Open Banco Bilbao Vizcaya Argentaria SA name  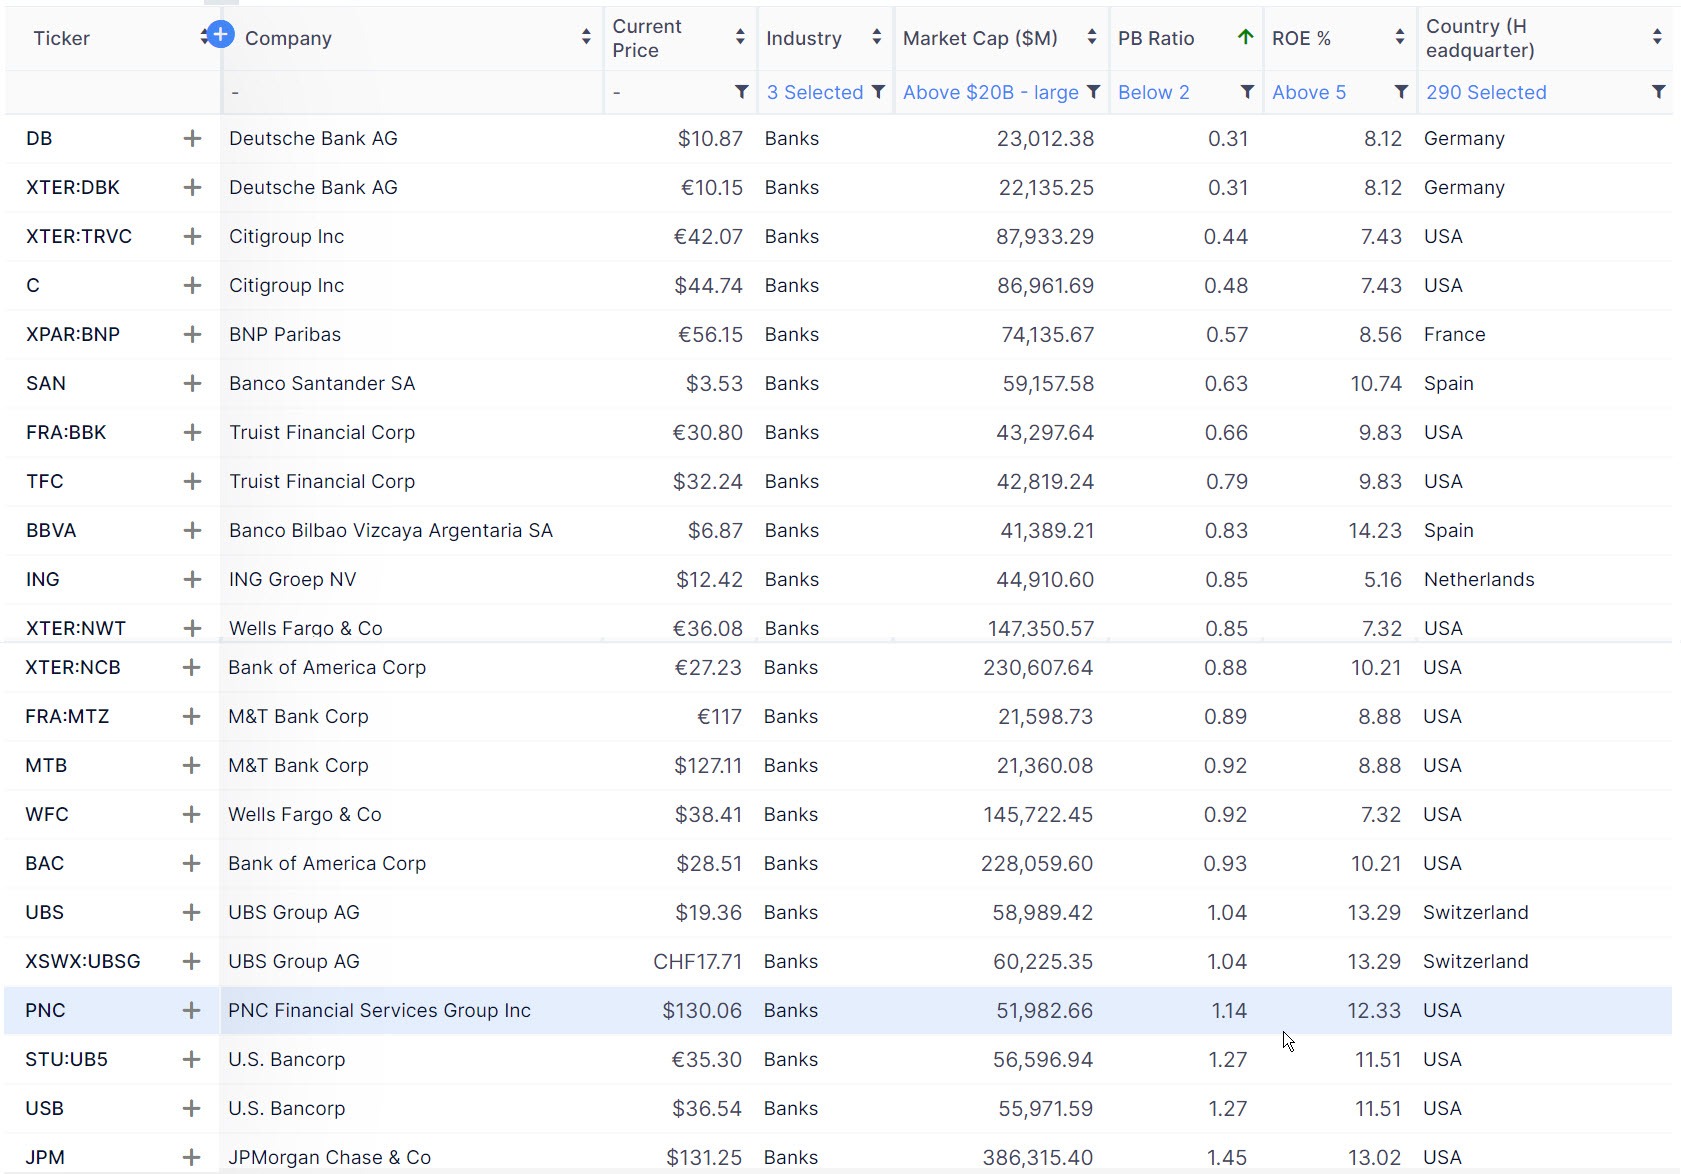click(x=391, y=531)
